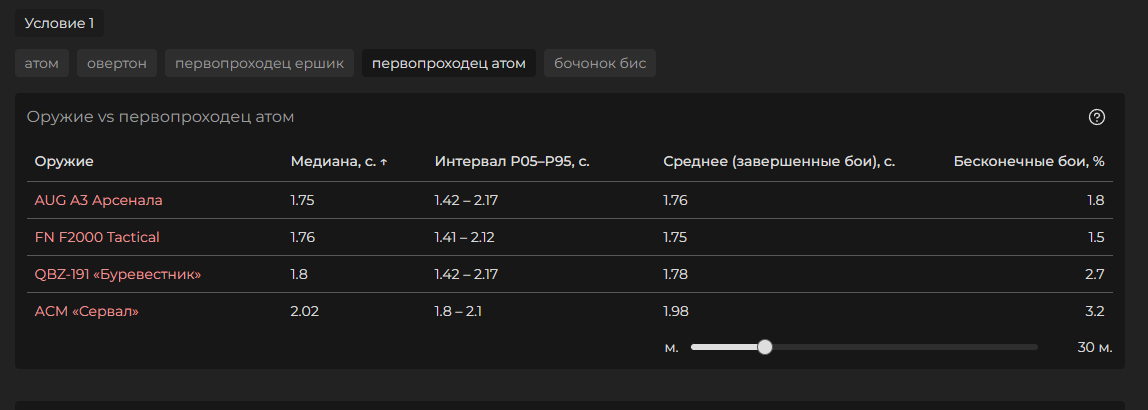This screenshot has height=410, width=1148.
Task: Open the первопроходец ершик tab
Action: click(x=259, y=63)
